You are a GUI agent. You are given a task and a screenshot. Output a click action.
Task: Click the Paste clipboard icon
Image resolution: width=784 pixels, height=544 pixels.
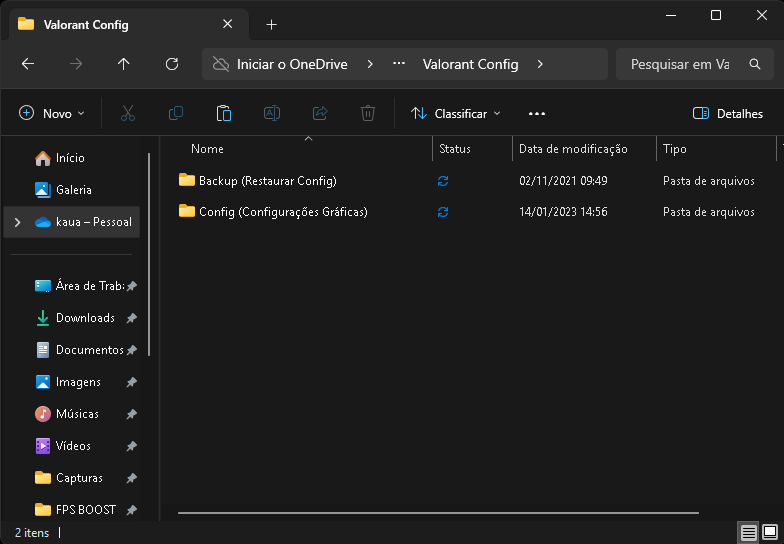(224, 114)
